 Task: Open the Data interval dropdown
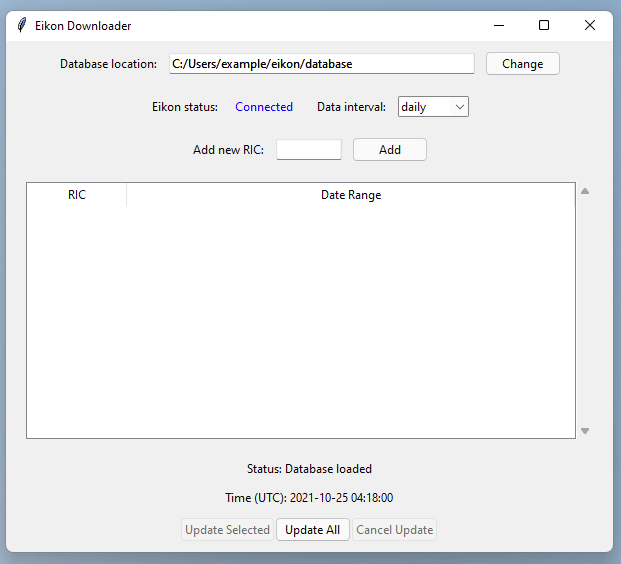coord(433,107)
